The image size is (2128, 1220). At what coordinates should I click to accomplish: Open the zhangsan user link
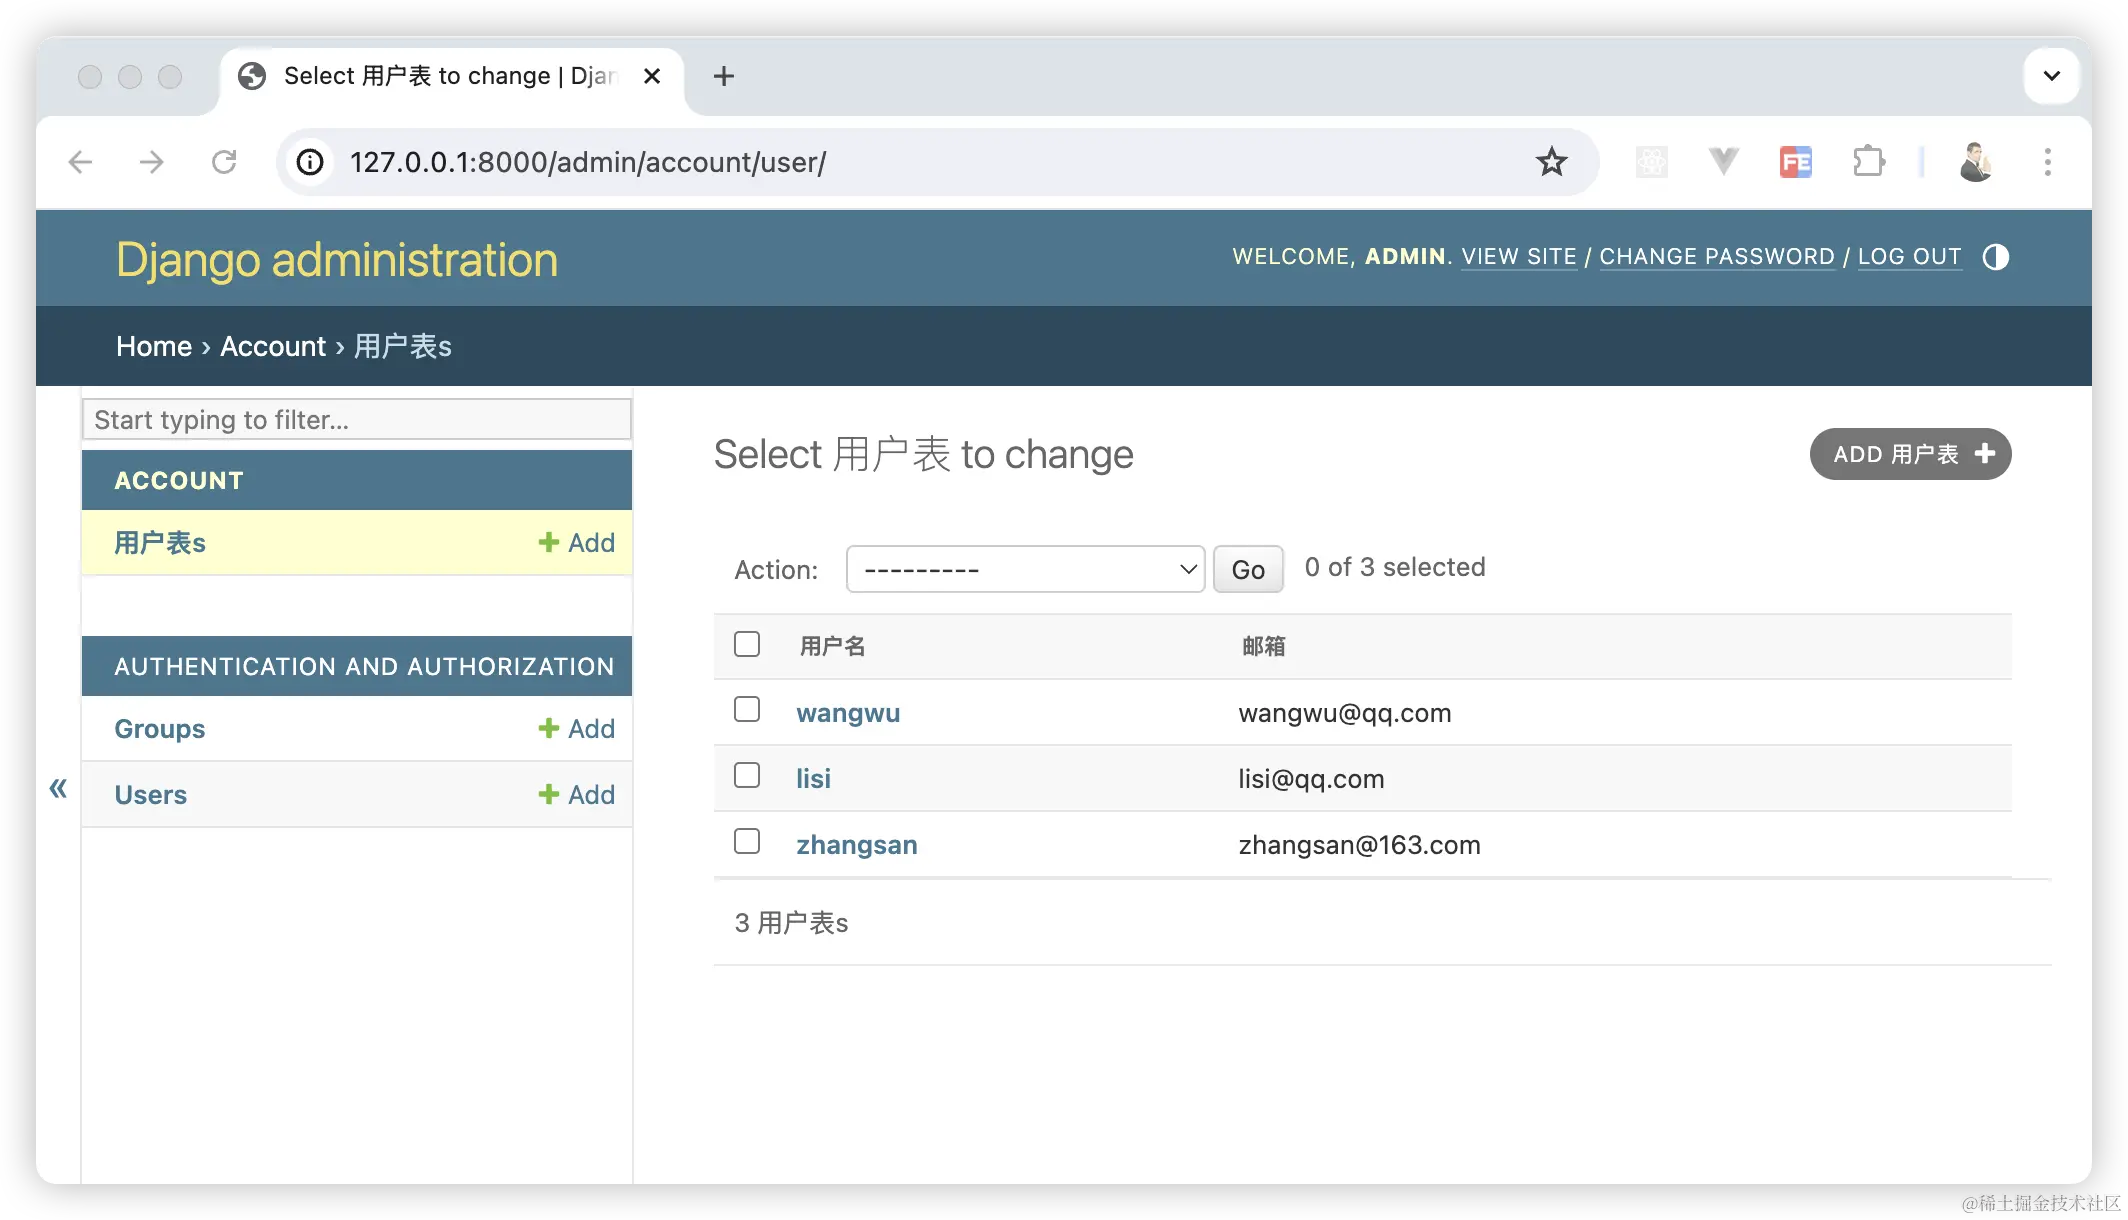(856, 845)
